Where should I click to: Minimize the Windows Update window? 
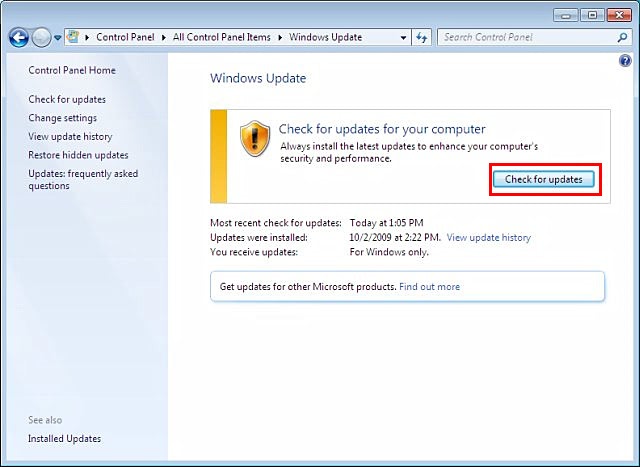pos(565,16)
